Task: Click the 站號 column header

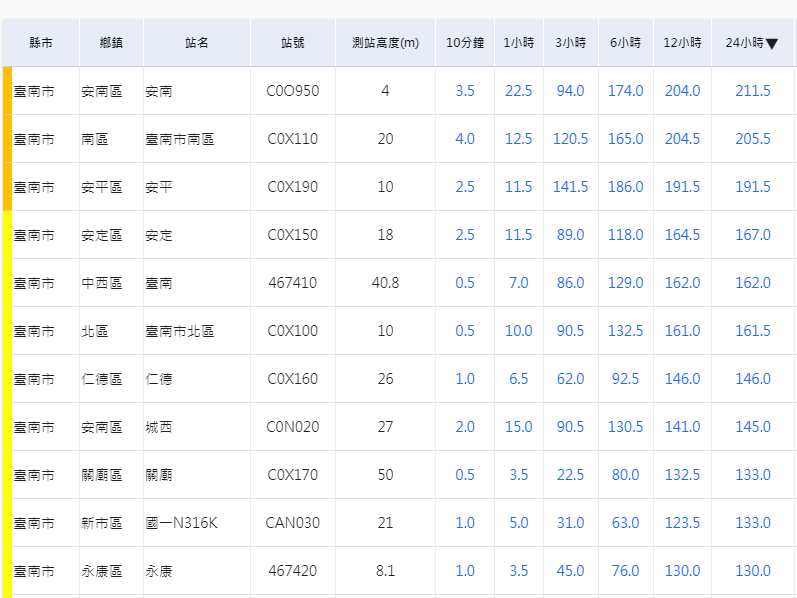Action: (293, 43)
